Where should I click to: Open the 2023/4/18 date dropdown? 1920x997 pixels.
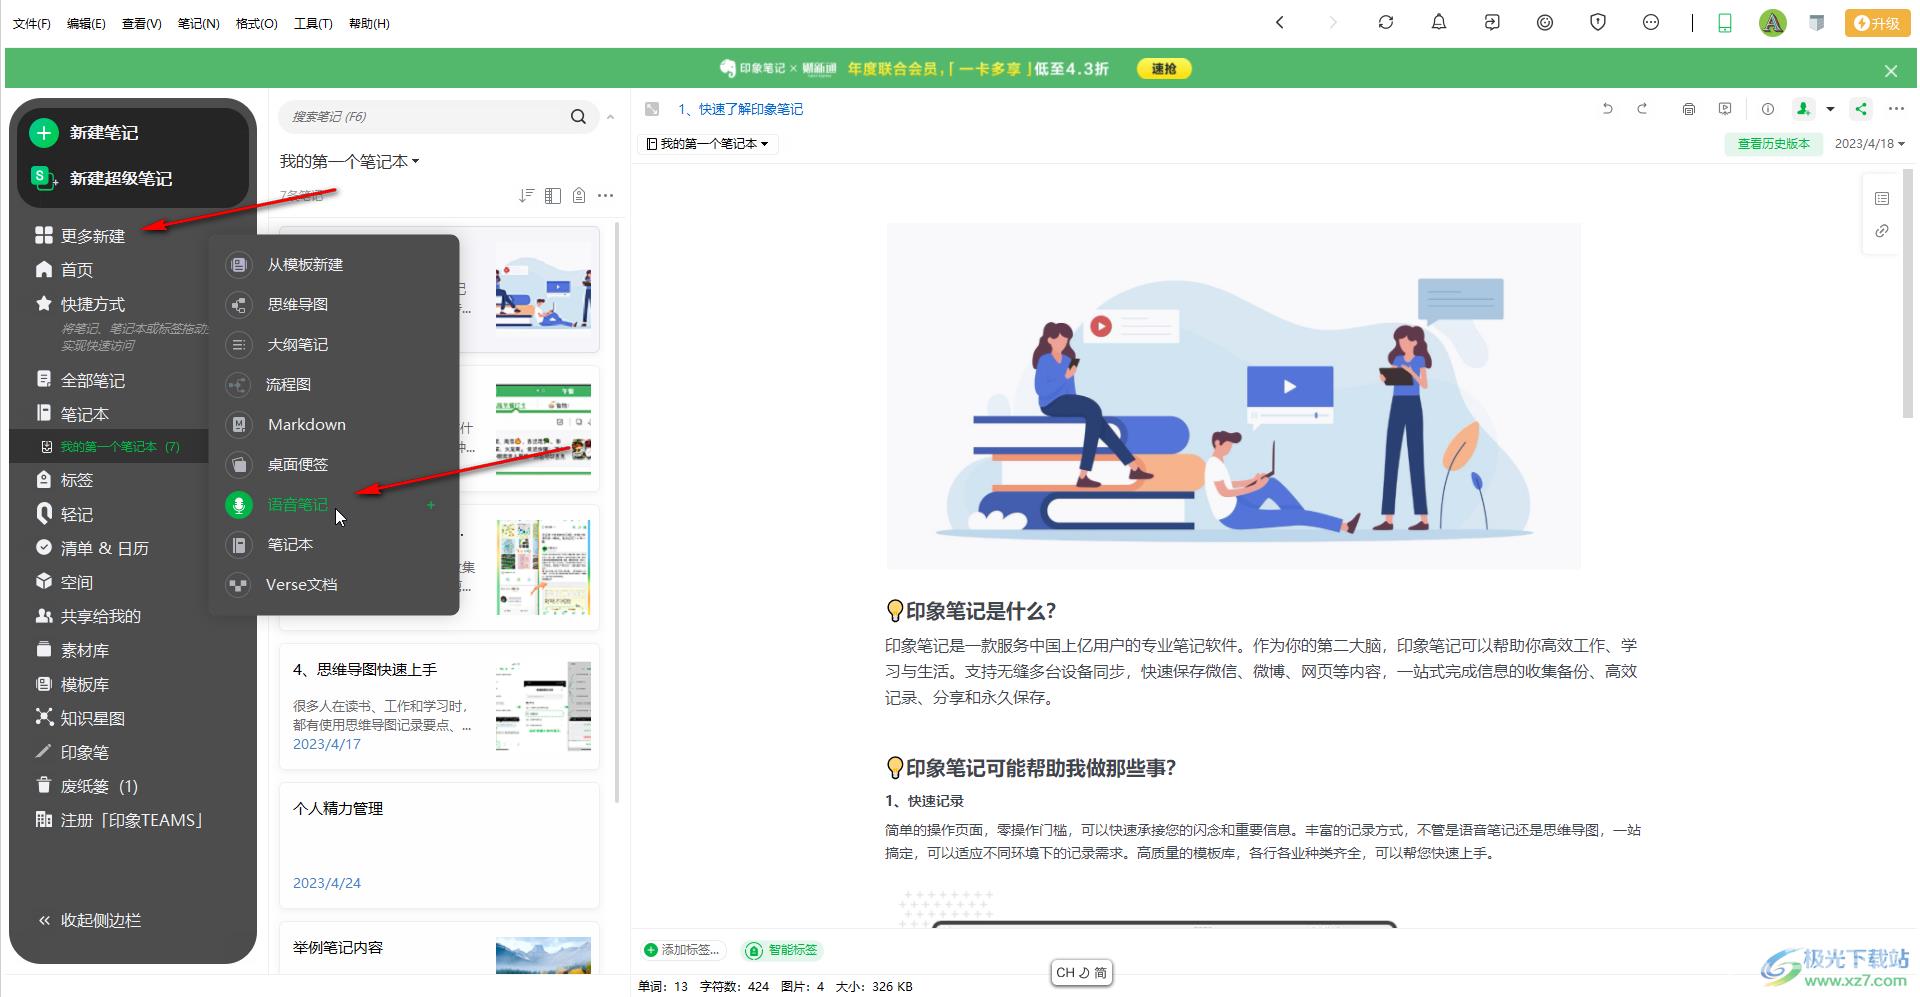1869,144
